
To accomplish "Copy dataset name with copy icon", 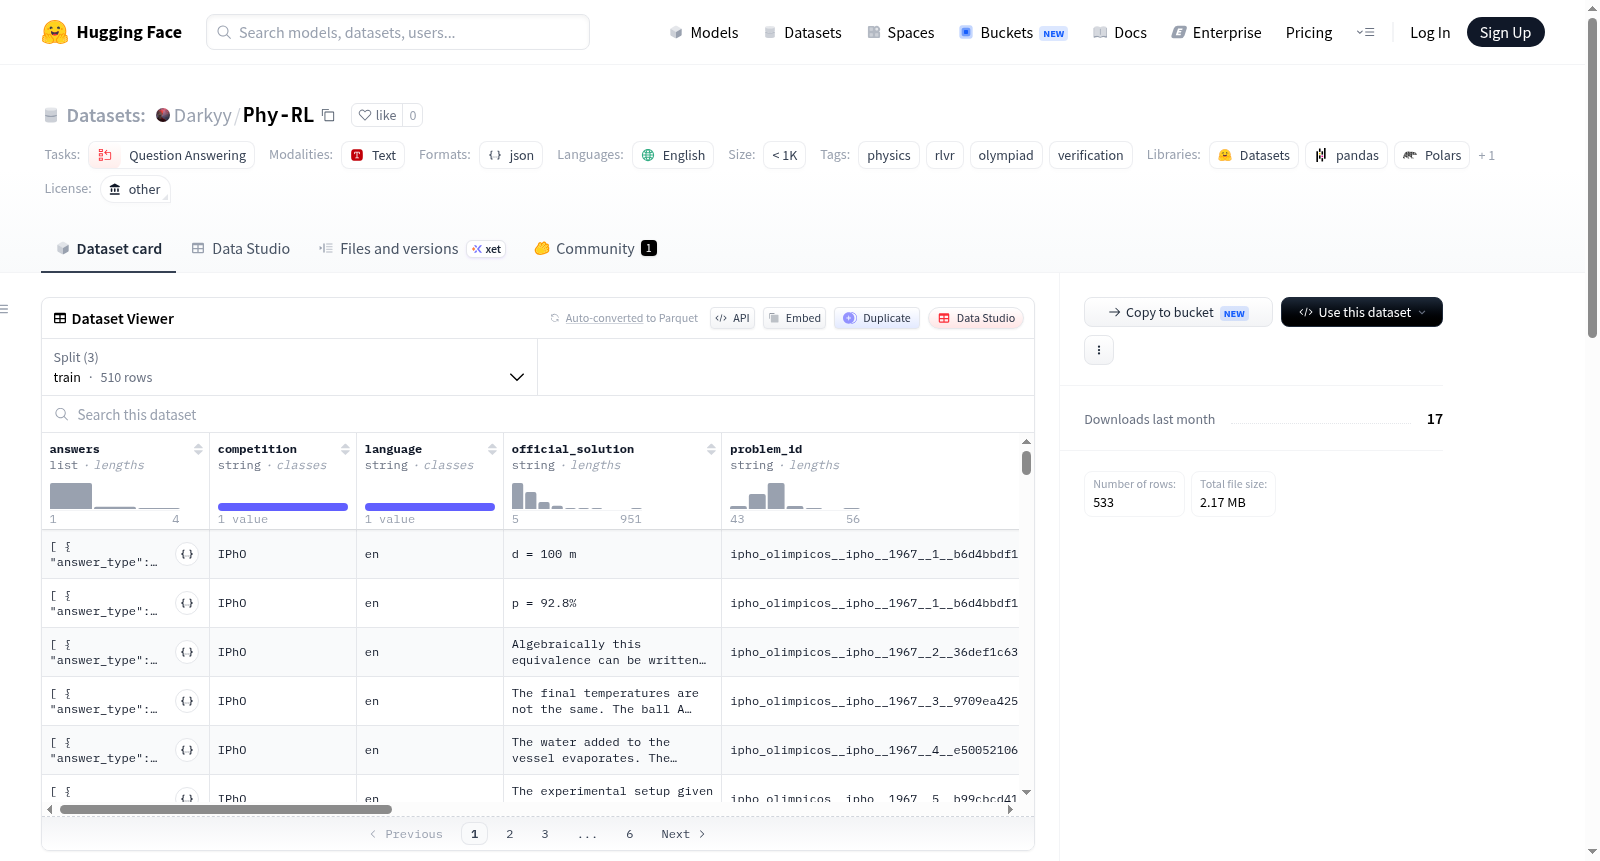I will click(x=328, y=115).
